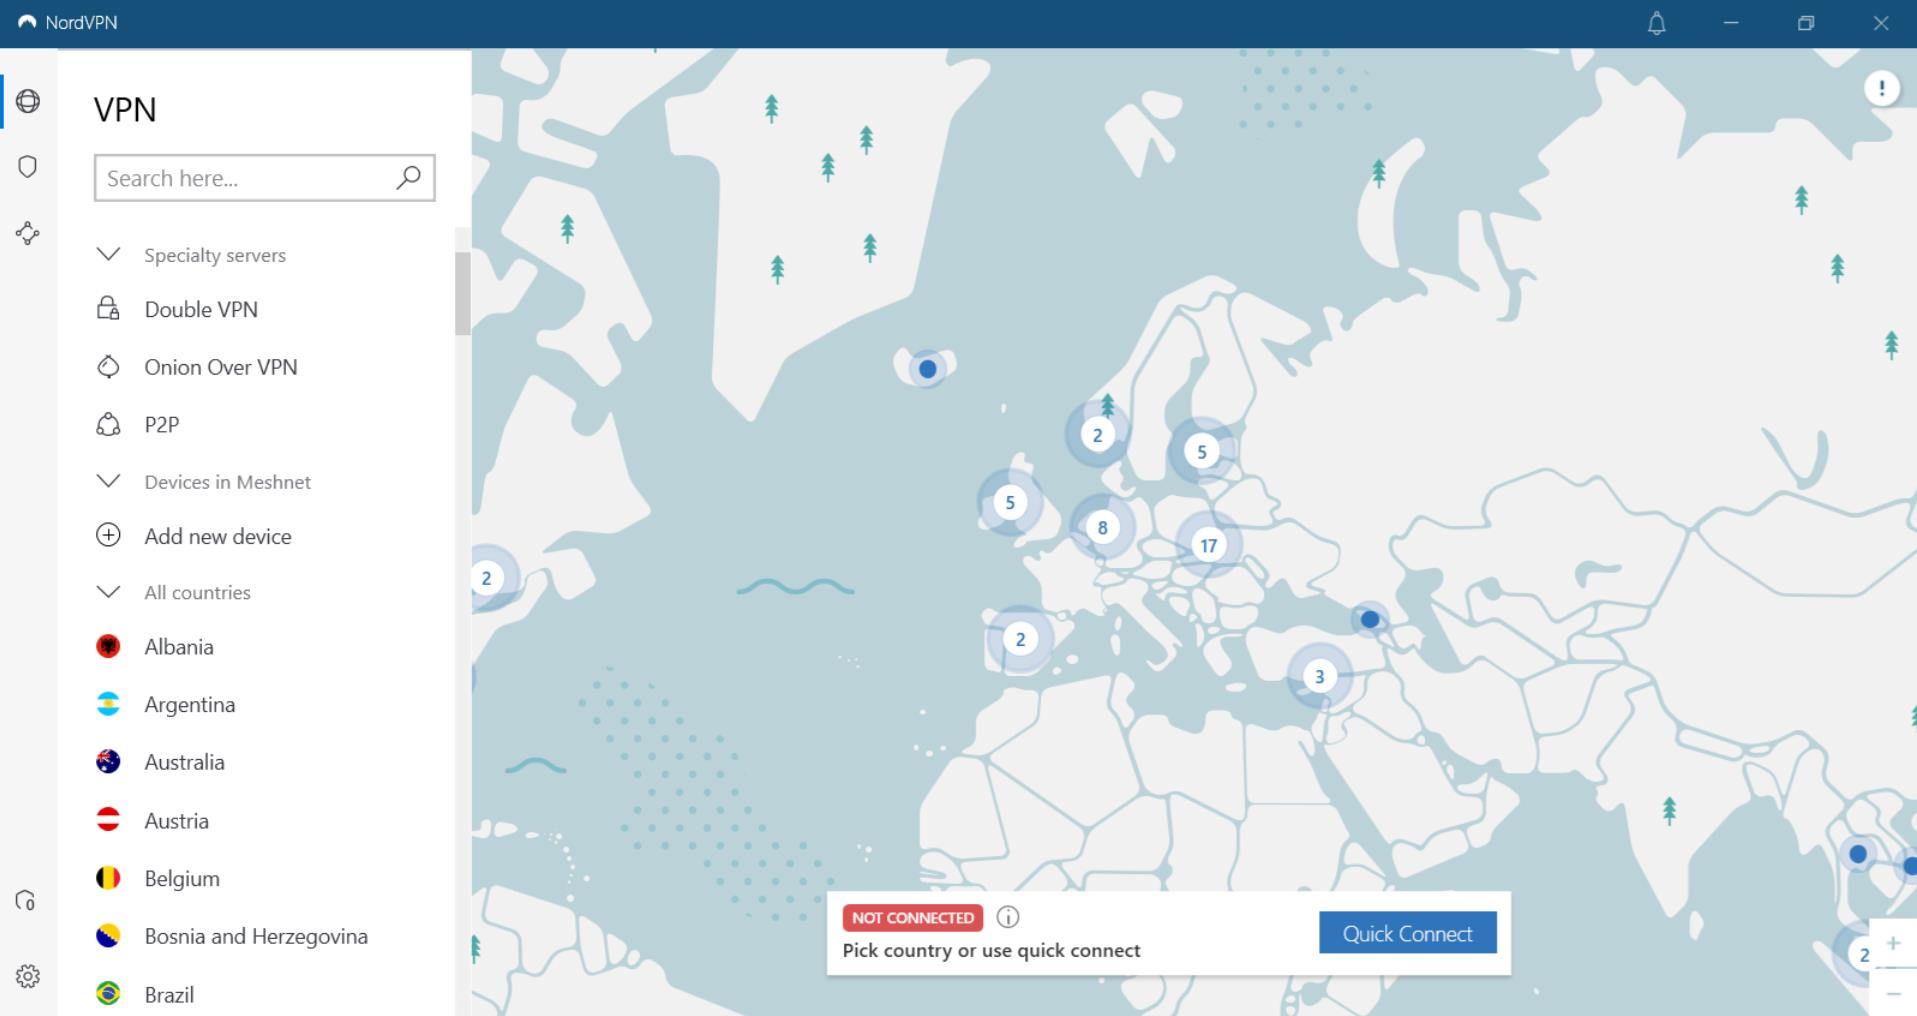The height and width of the screenshot is (1016, 1917).
Task: Select the P2P label
Action: coord(162,425)
